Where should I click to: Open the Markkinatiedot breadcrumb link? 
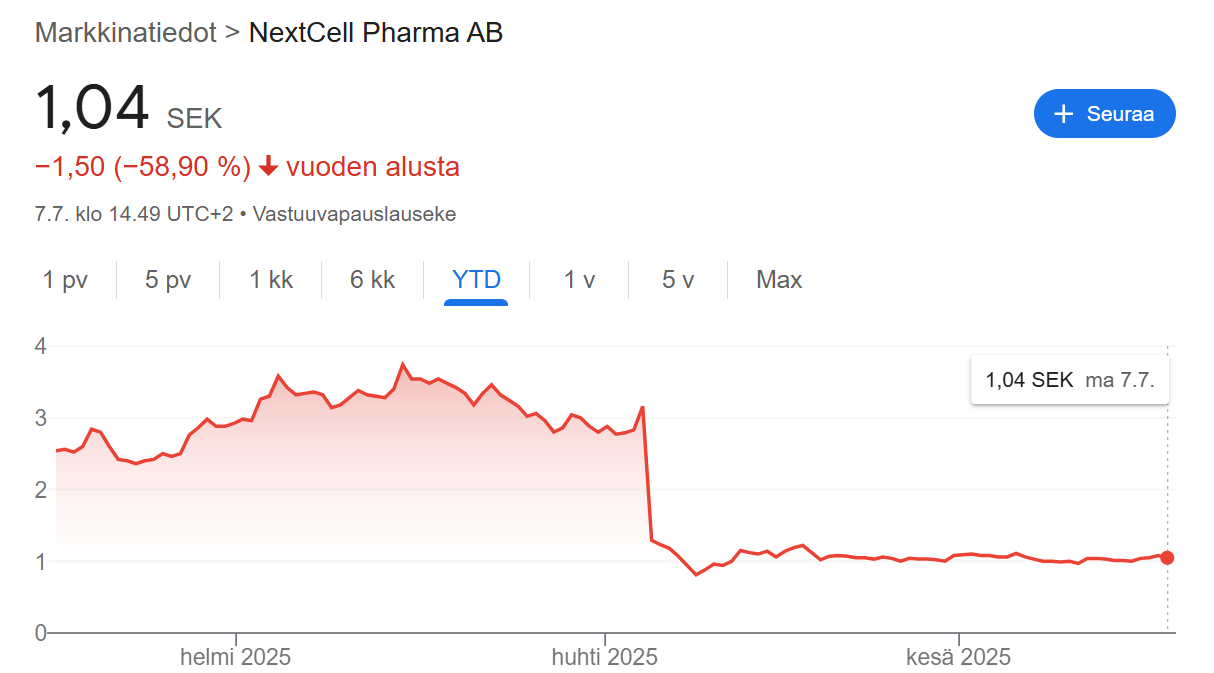(126, 33)
